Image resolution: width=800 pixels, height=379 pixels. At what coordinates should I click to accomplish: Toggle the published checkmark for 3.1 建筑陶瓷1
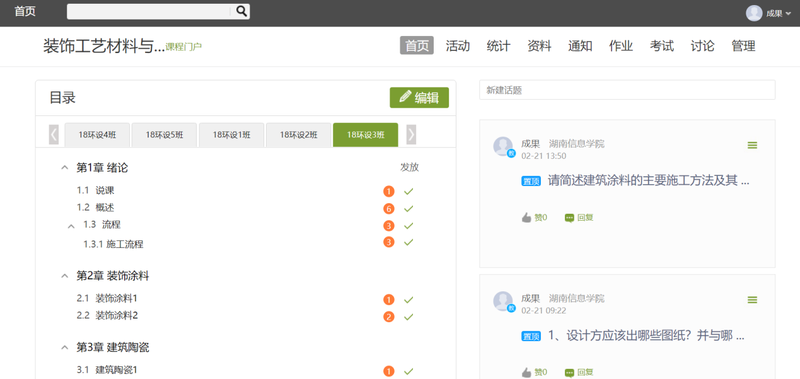(408, 371)
